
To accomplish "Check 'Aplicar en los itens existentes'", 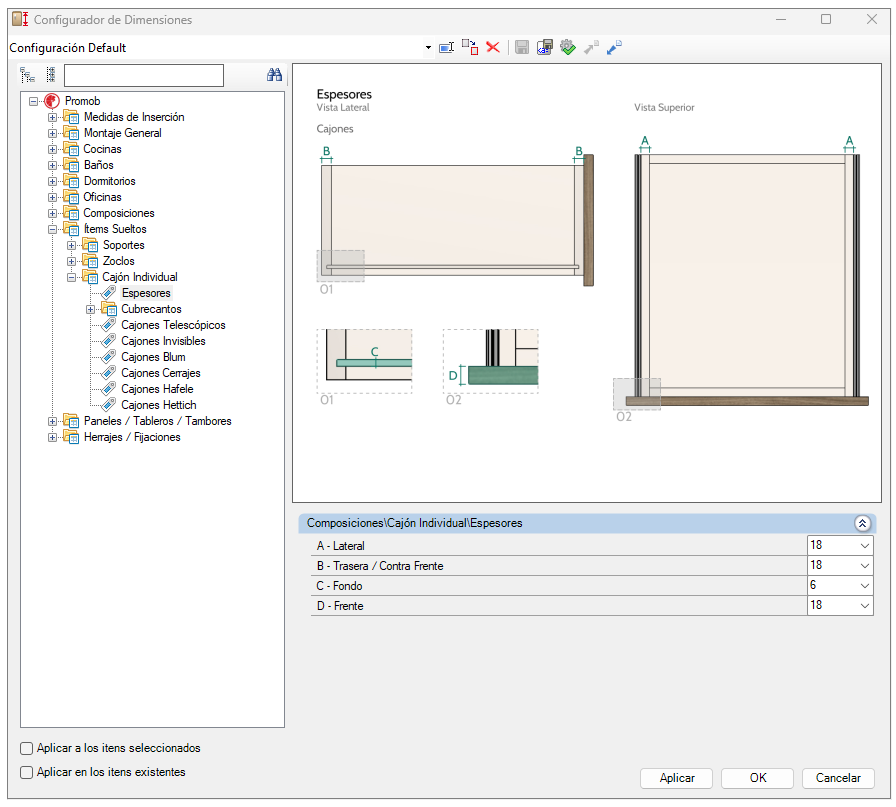I will point(26,772).
